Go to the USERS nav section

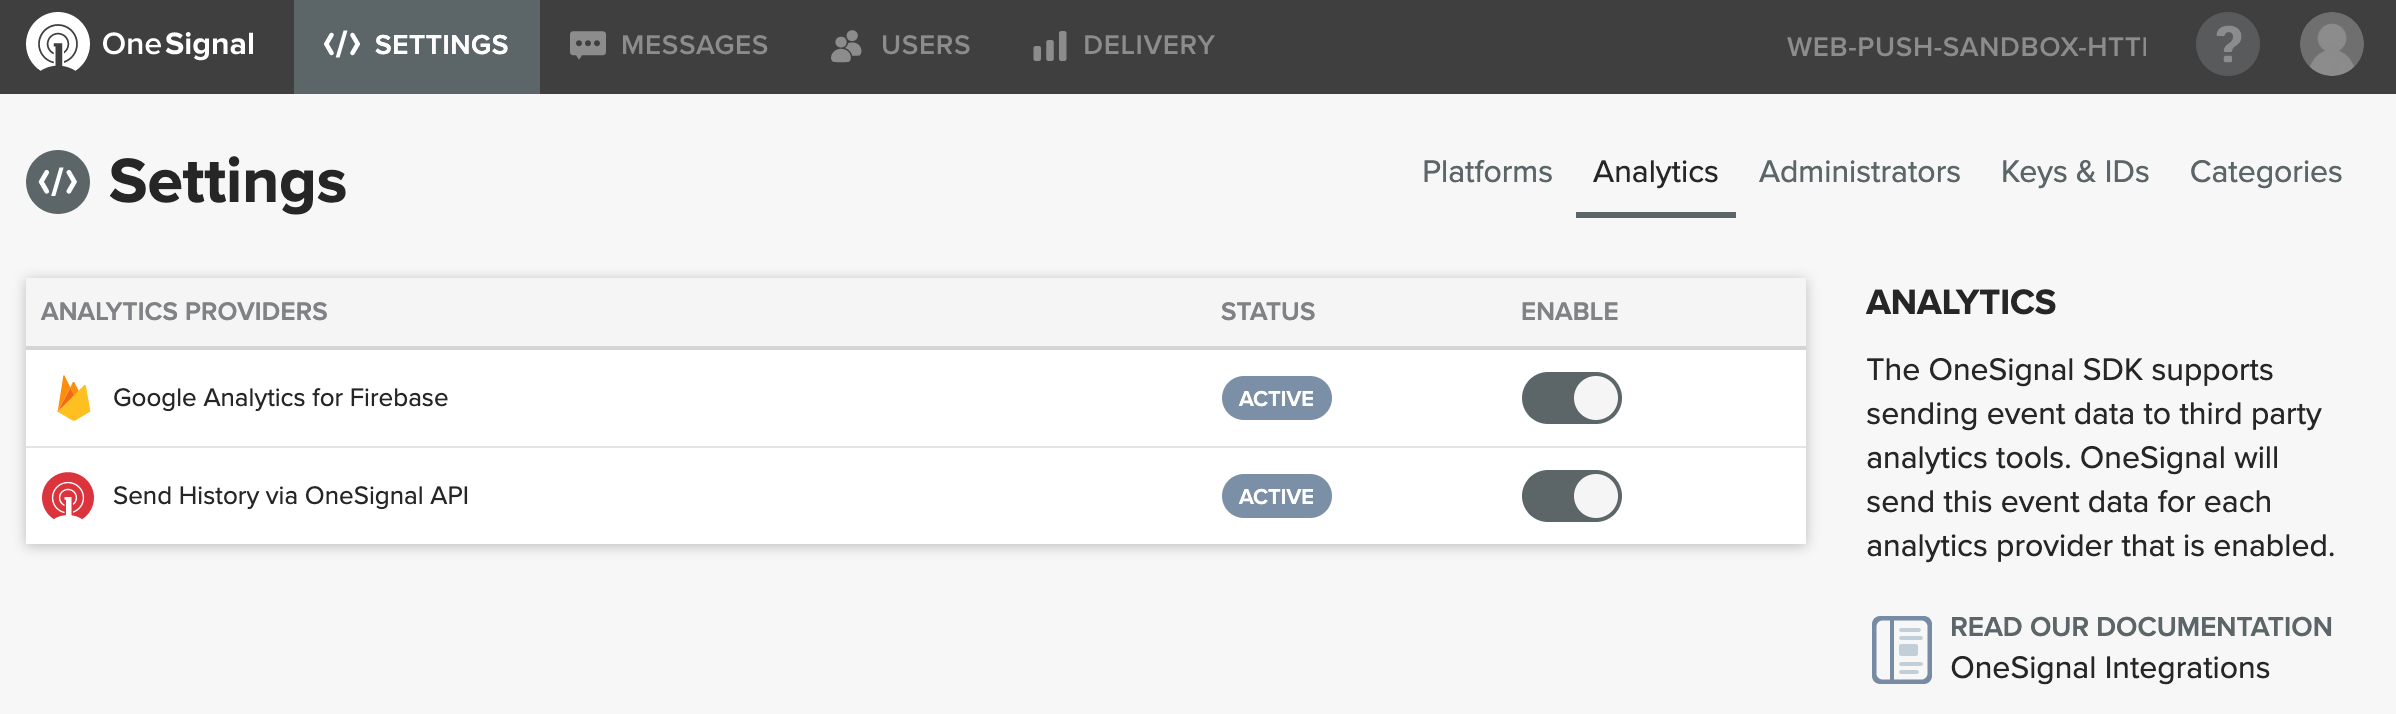(x=900, y=46)
